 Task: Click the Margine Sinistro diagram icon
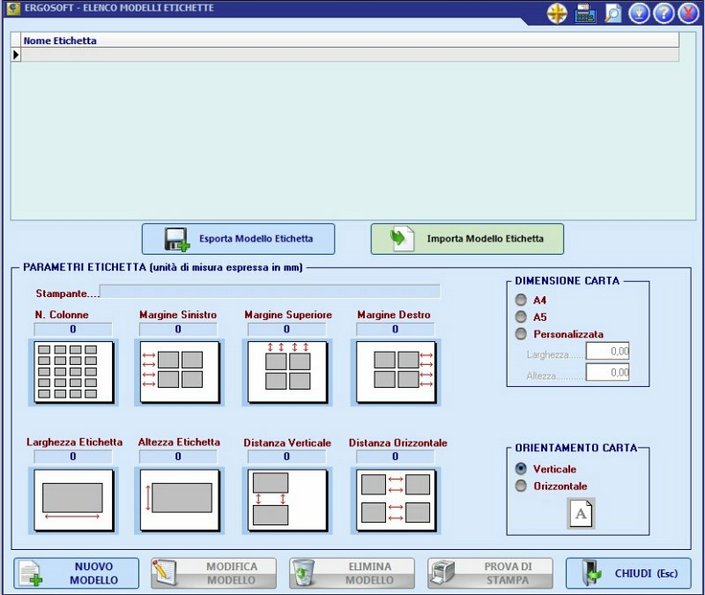178,372
